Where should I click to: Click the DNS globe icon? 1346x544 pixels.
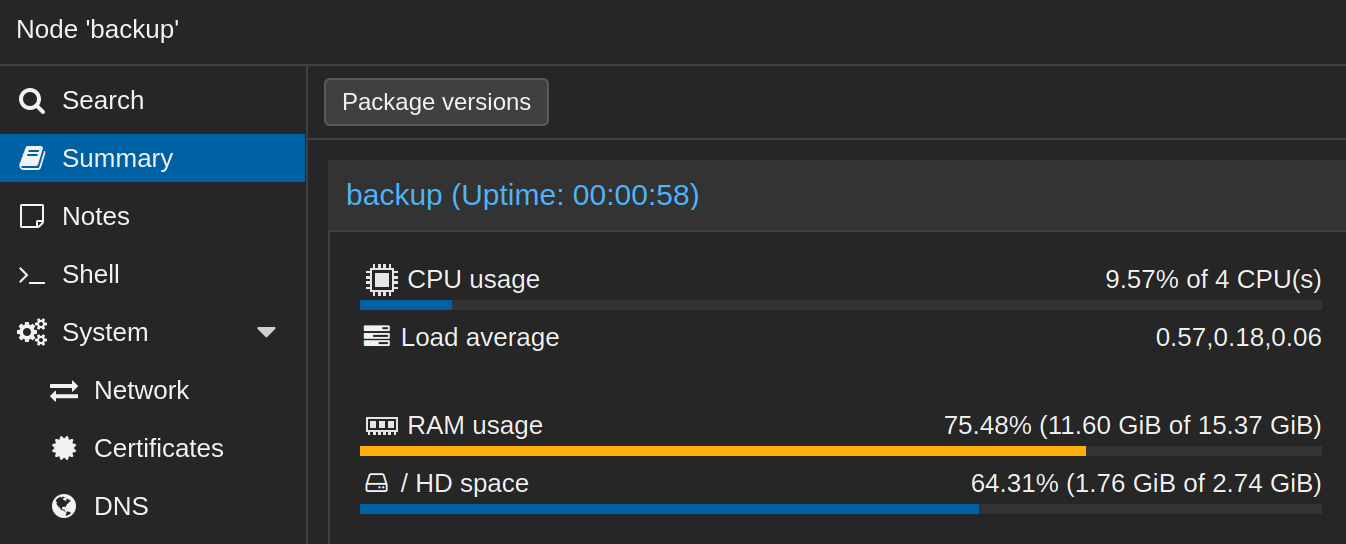(x=64, y=506)
